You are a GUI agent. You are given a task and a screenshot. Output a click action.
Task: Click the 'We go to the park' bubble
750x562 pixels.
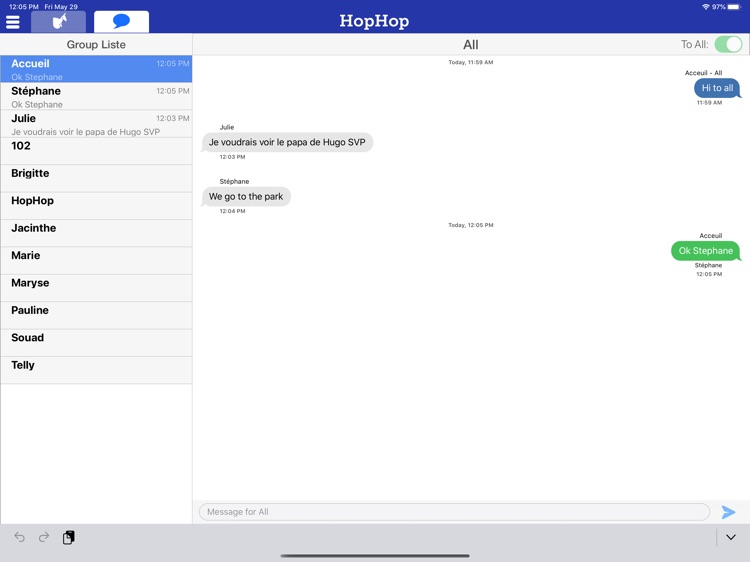(246, 197)
